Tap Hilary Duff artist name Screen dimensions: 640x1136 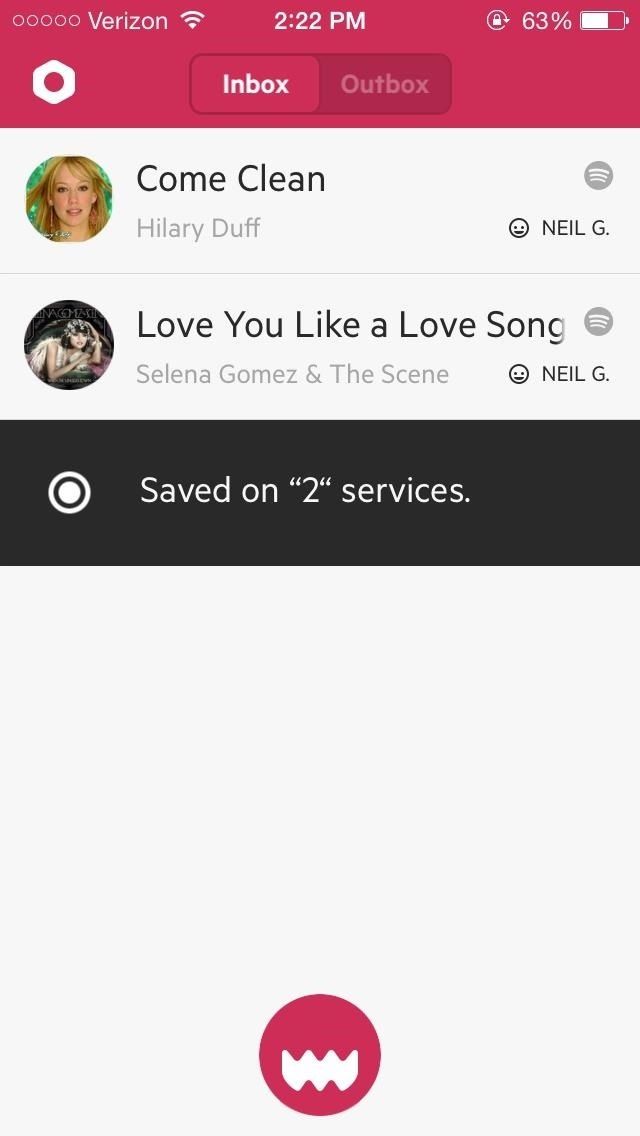pyautogui.click(x=198, y=228)
